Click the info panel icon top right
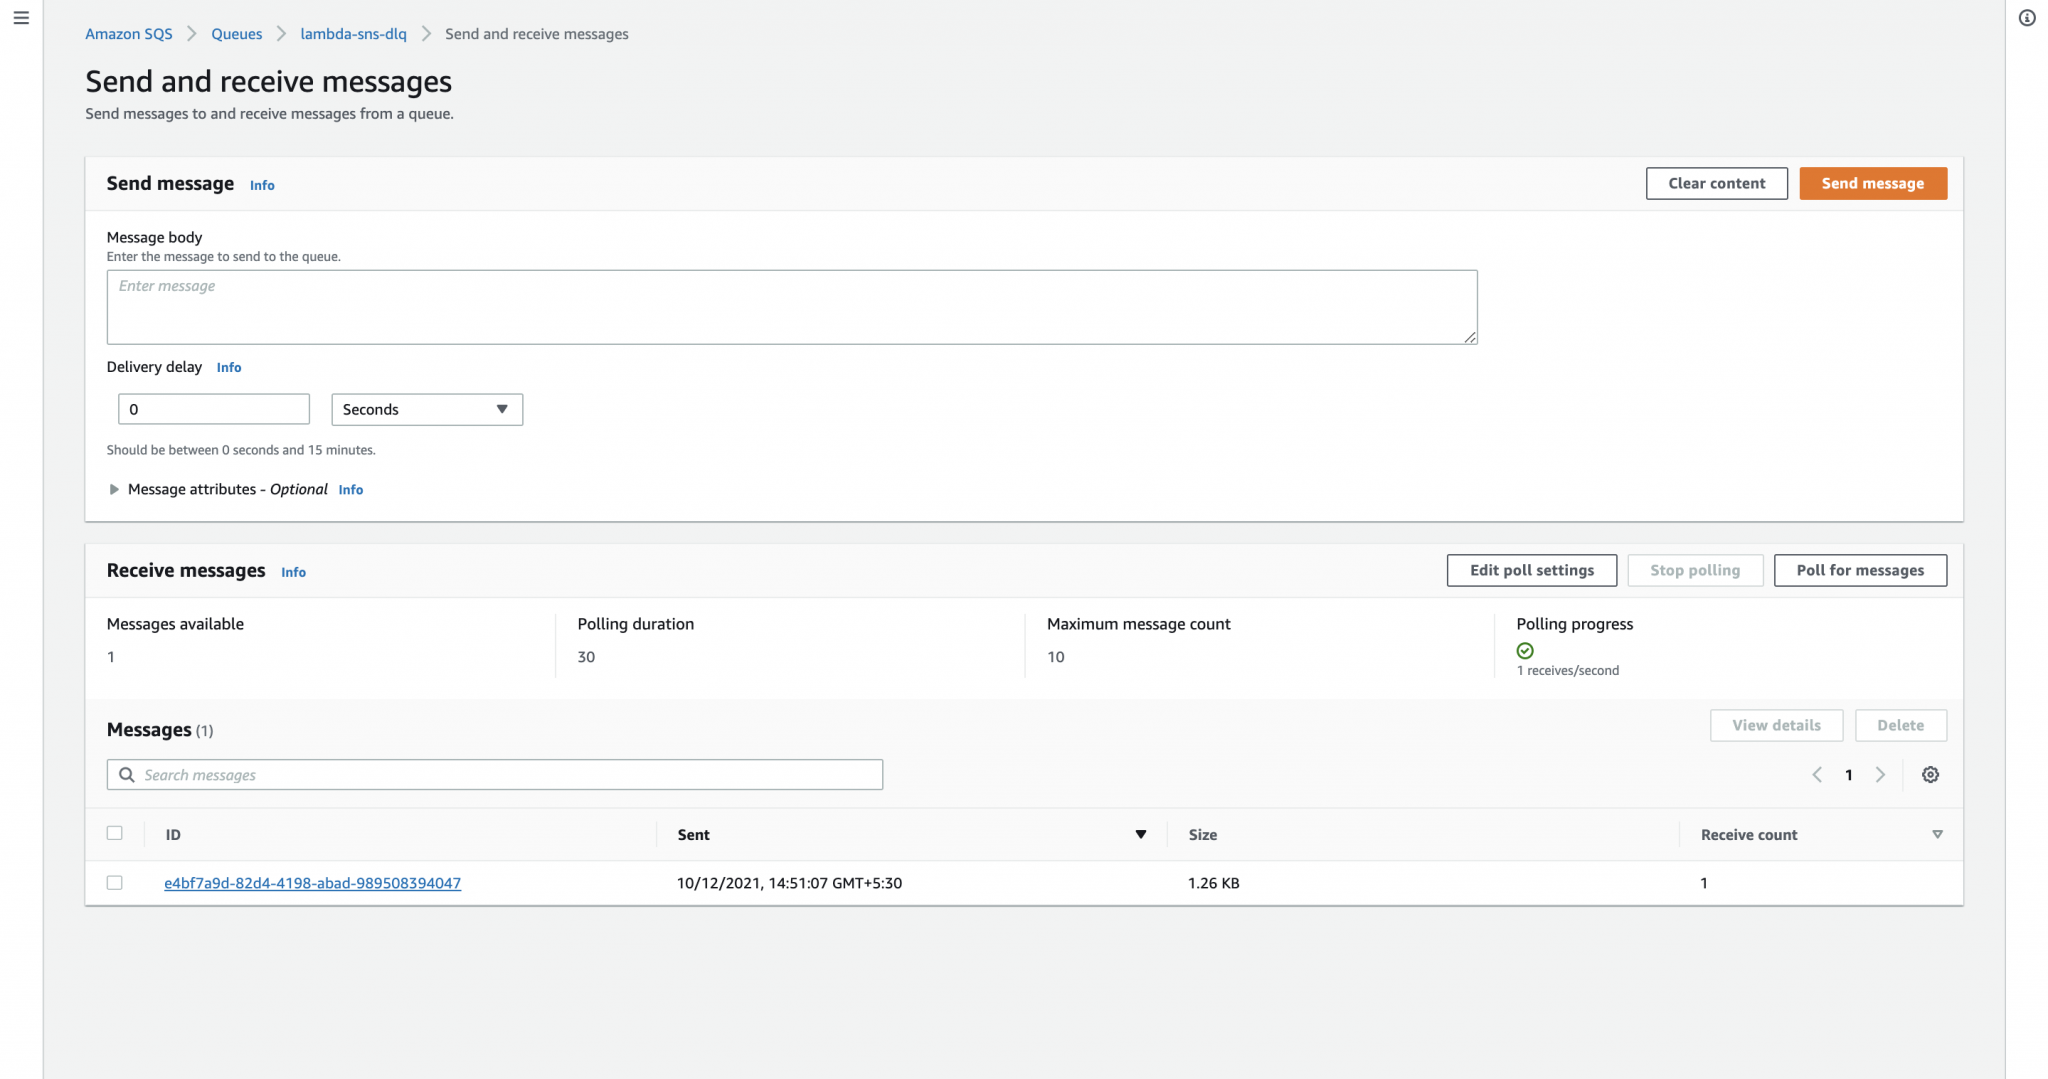The height and width of the screenshot is (1079, 2048). tap(2028, 17)
